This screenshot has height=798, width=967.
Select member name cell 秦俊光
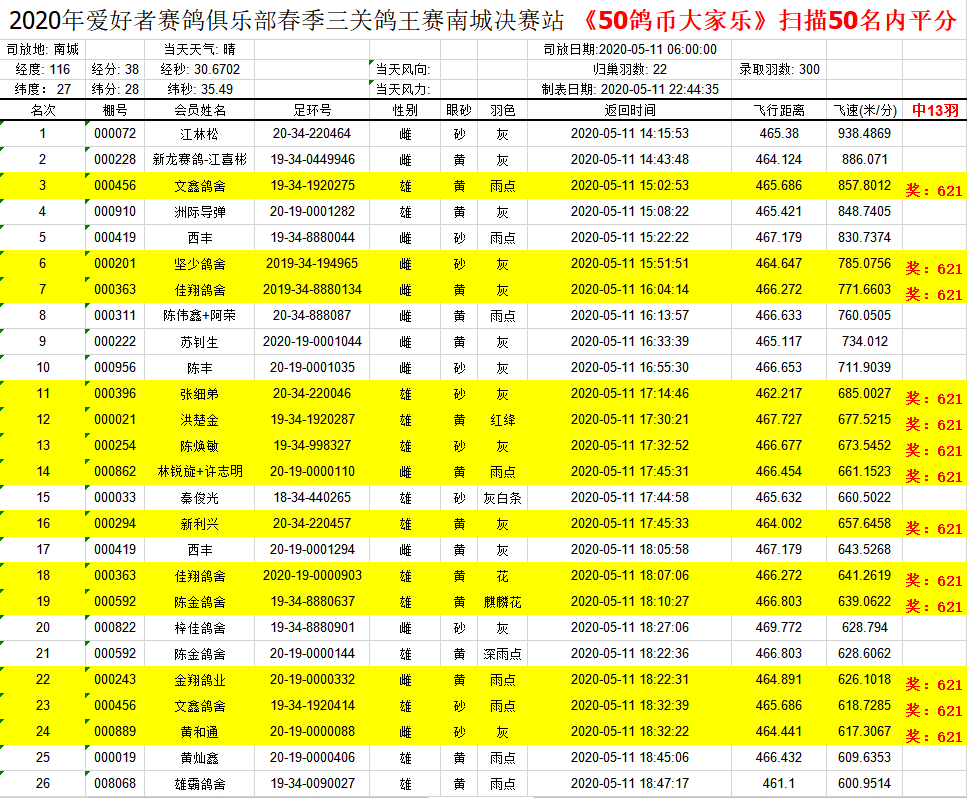(200, 498)
